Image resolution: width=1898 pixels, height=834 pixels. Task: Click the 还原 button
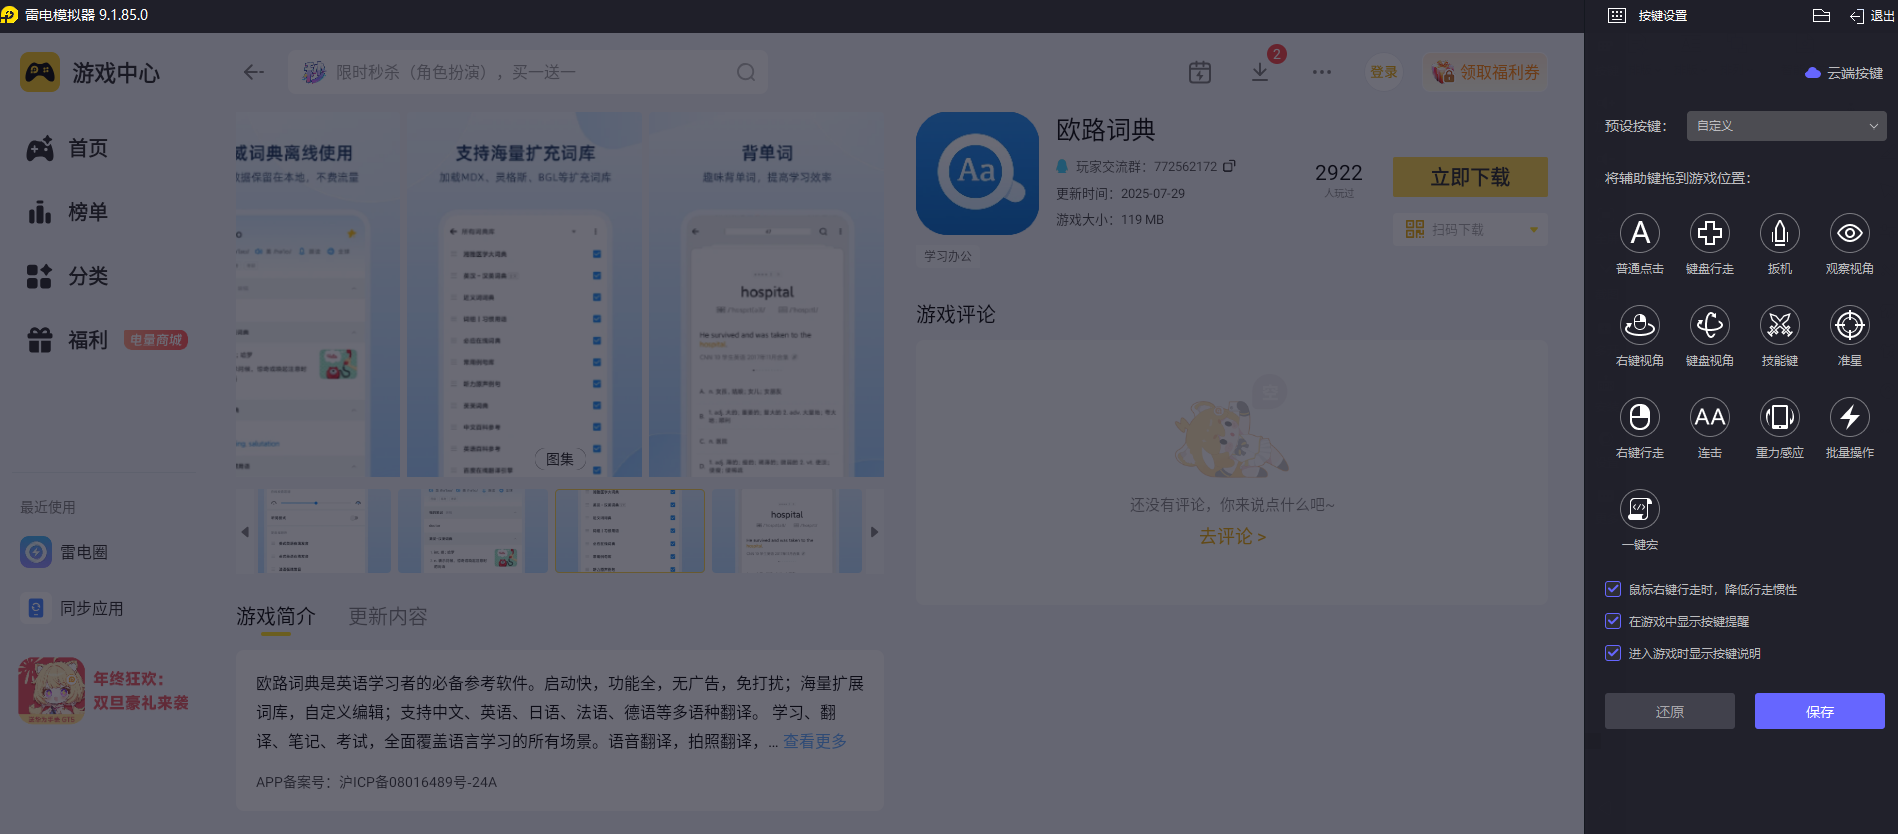click(x=1670, y=711)
